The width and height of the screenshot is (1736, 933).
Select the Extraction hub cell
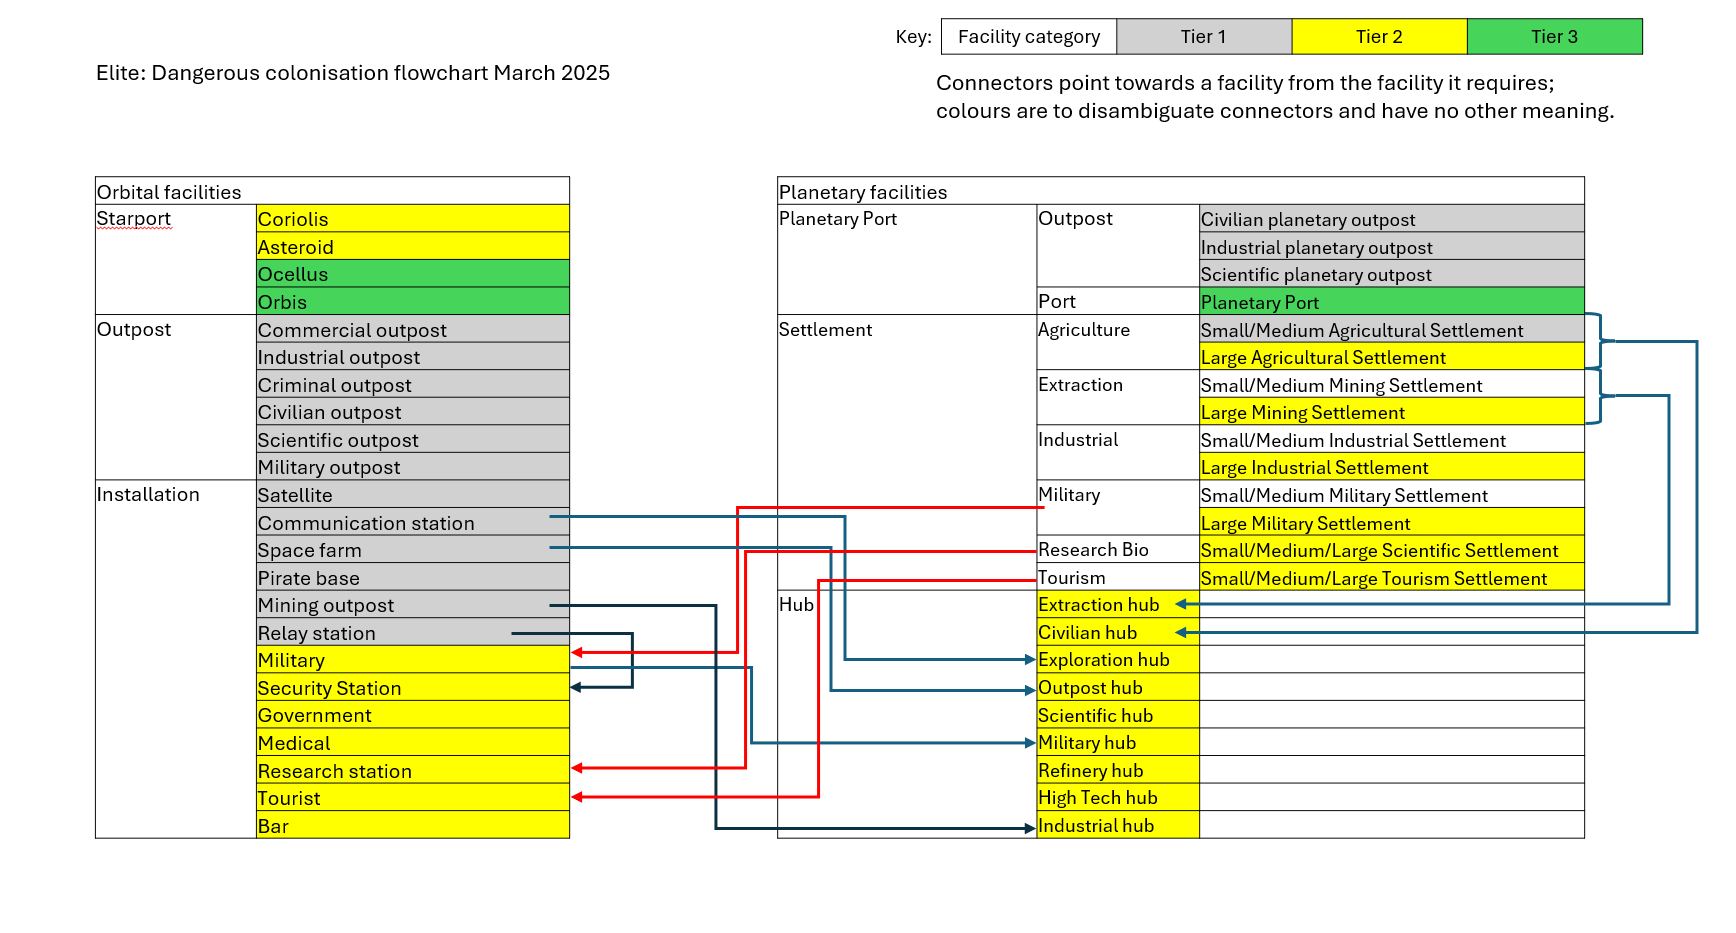tap(1118, 604)
